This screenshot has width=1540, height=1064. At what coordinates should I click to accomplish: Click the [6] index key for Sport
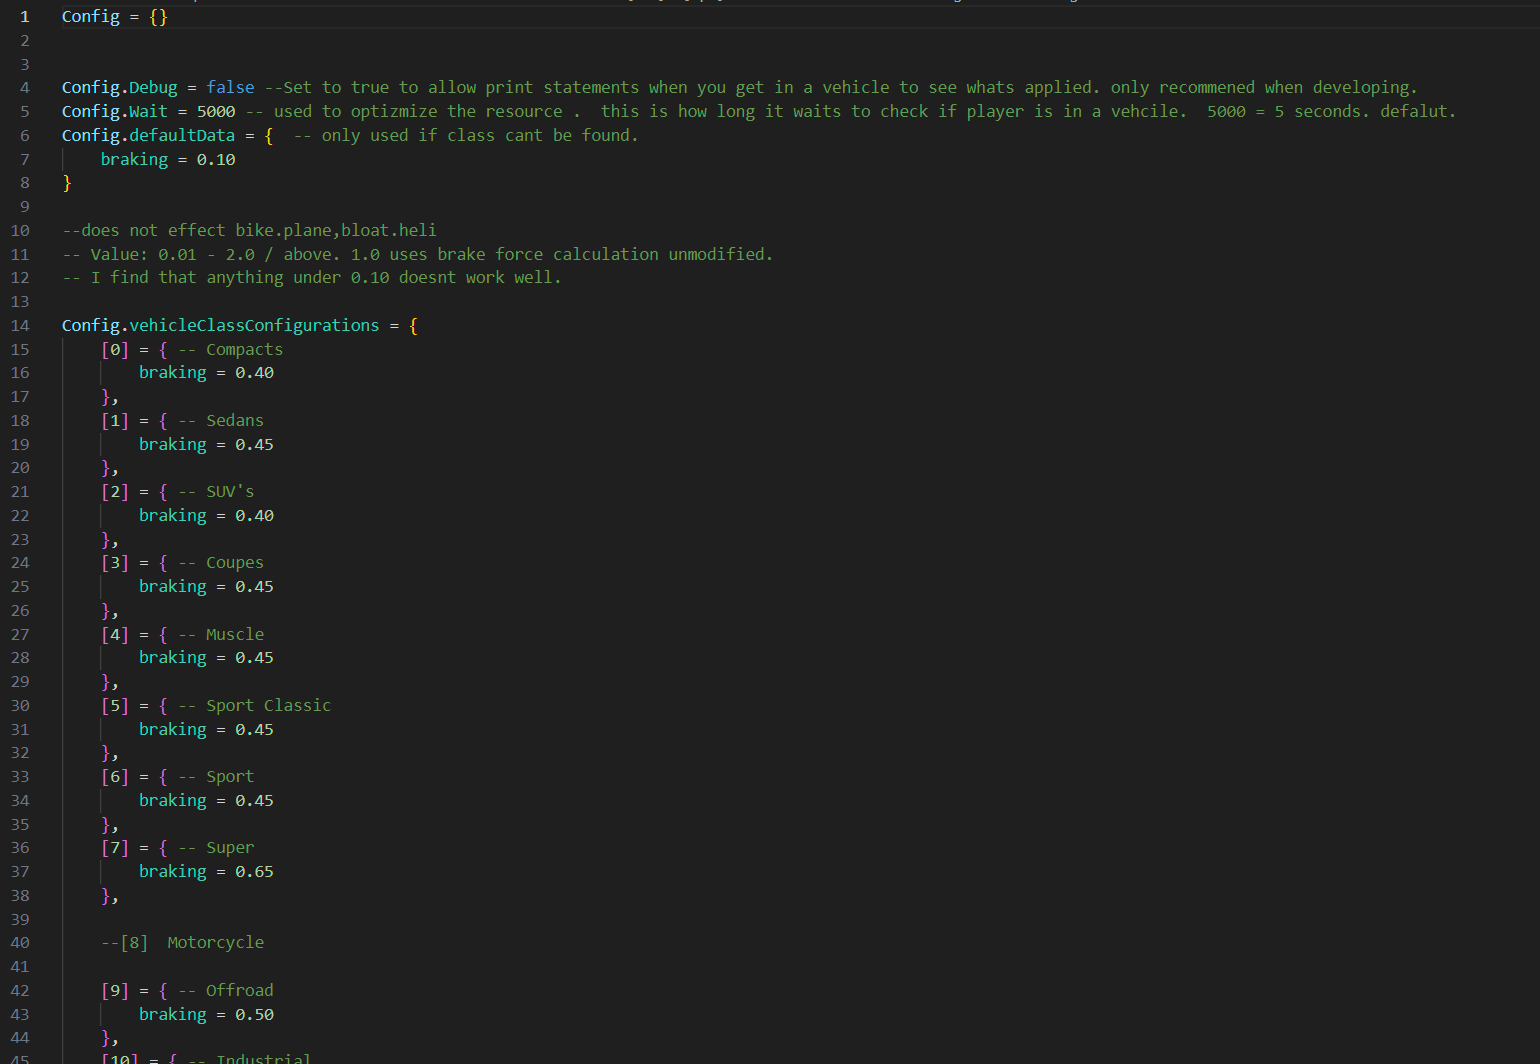tap(115, 777)
